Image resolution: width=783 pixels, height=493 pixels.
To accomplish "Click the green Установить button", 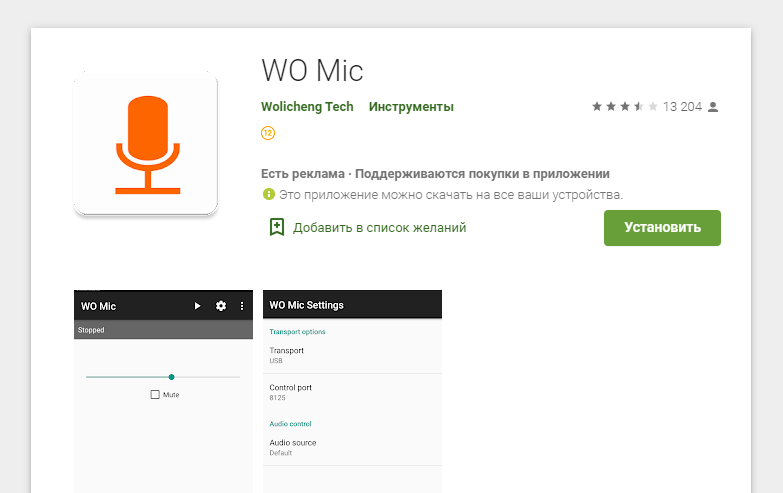I will click(662, 228).
